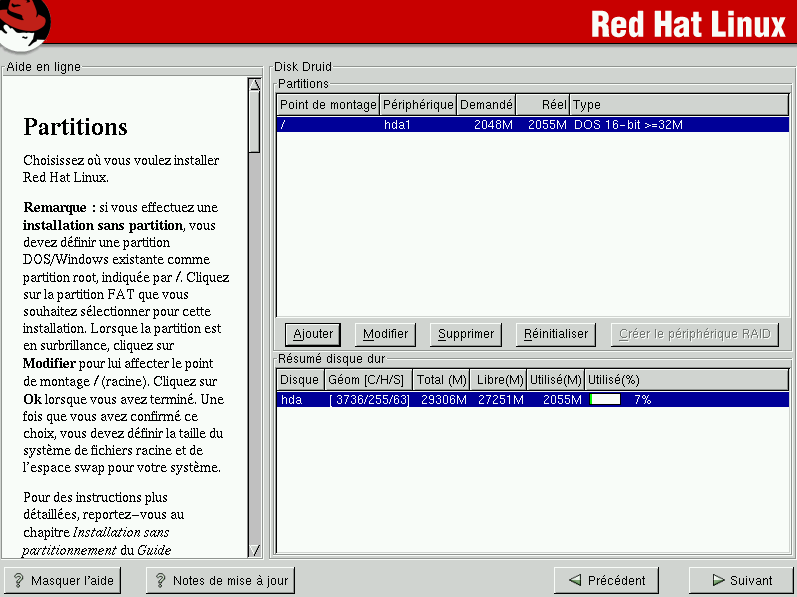
Task: Click the Demandé column header
Action: tap(486, 105)
